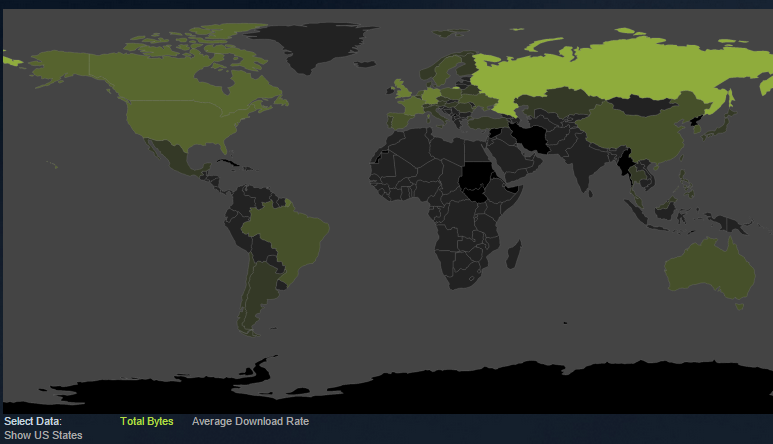This screenshot has height=444, width=773.
Task: Select Russia on the world map
Action: pyautogui.click(x=616, y=71)
